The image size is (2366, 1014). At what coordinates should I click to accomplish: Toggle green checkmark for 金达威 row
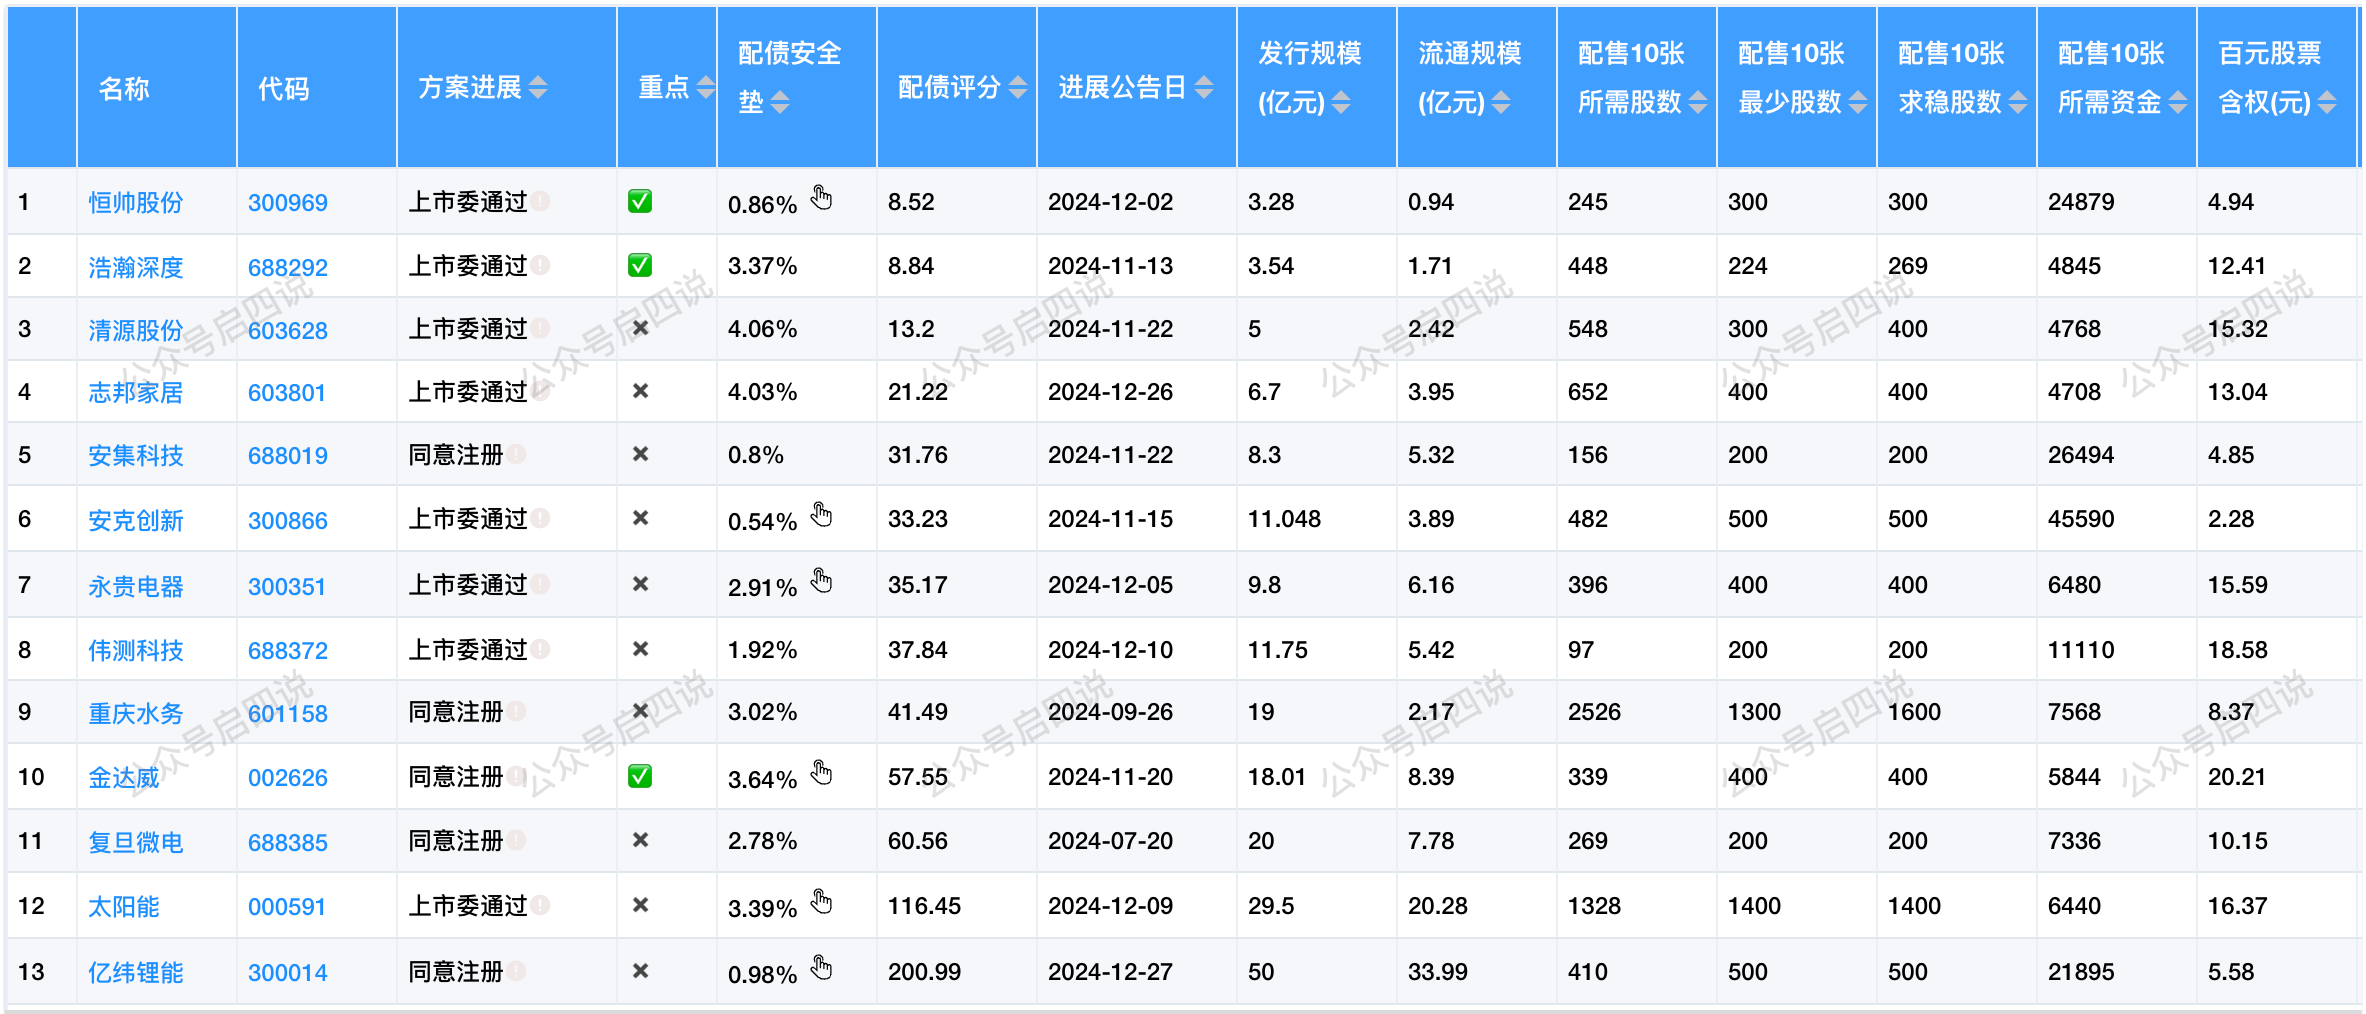640,776
